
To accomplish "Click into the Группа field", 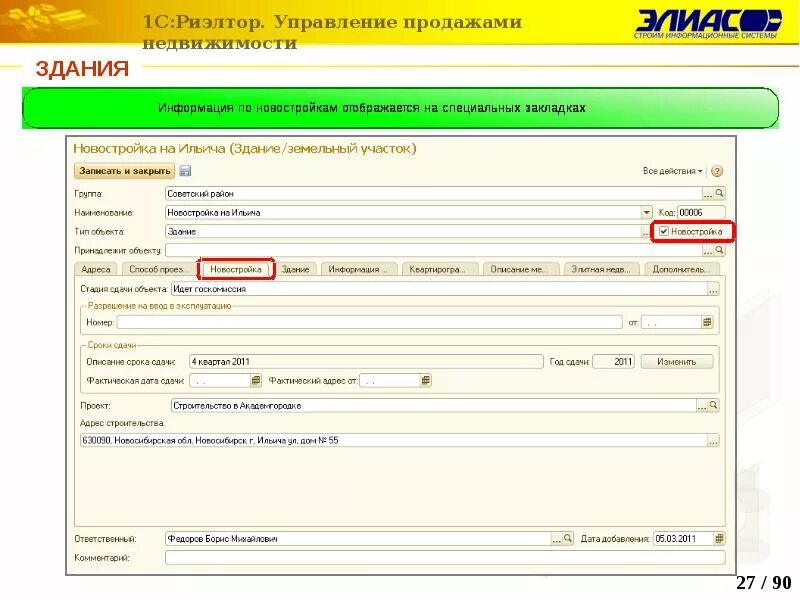I will click(x=434, y=194).
